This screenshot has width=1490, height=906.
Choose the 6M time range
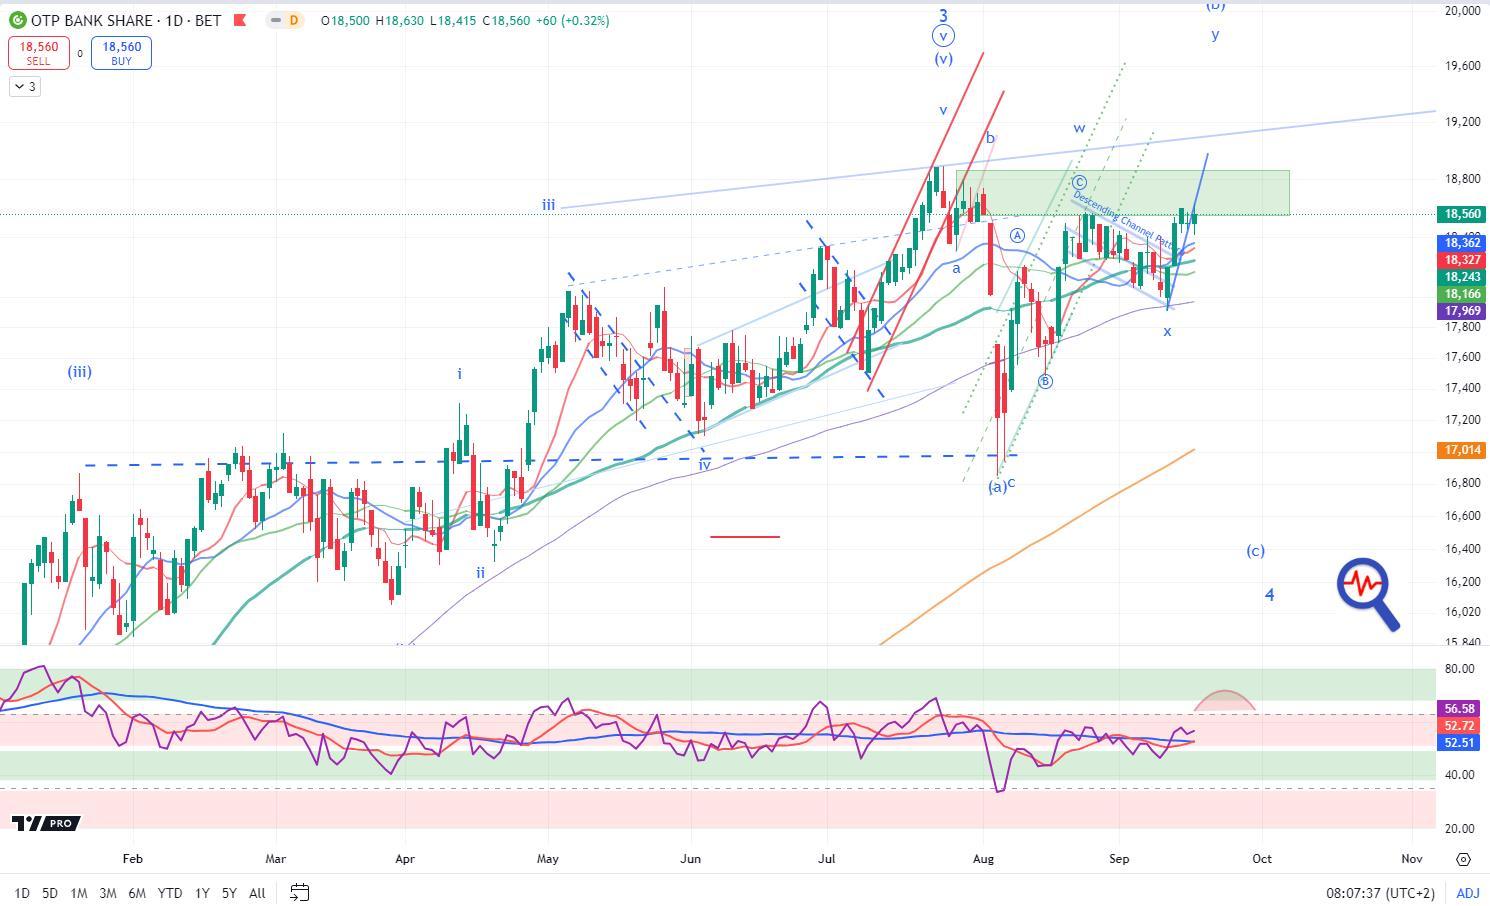[137, 893]
